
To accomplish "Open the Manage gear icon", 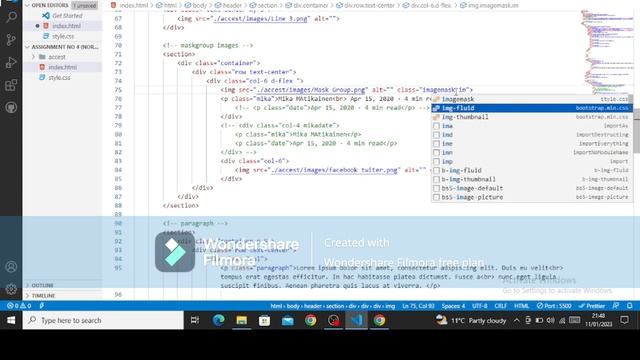I will click(11, 289).
